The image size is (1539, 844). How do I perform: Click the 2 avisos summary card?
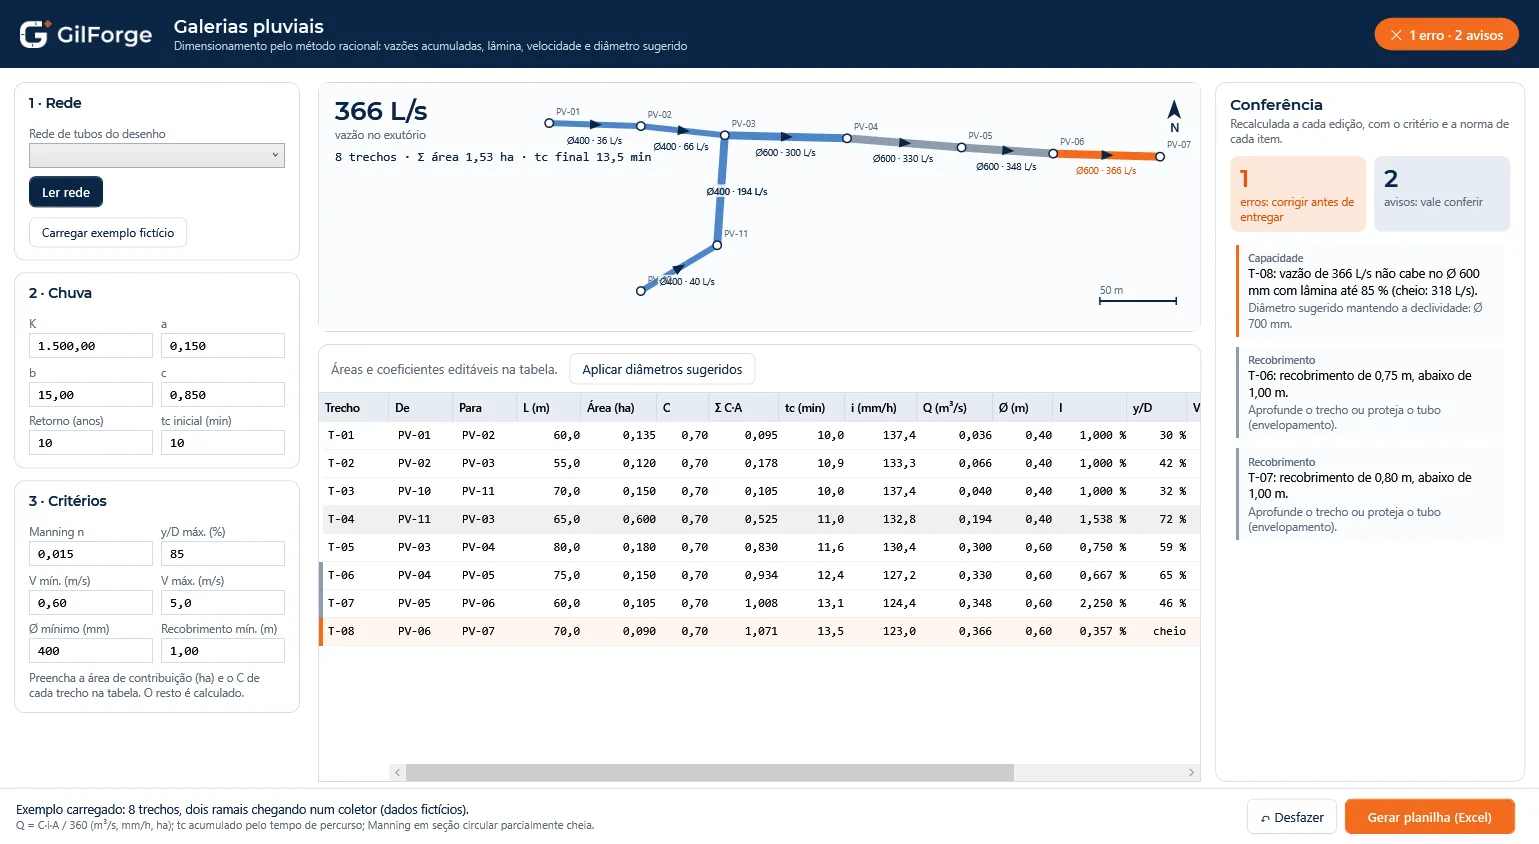1442,194
